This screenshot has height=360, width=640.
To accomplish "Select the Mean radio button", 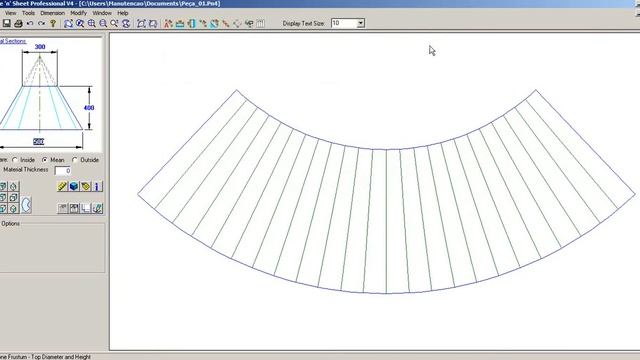I will [45, 160].
